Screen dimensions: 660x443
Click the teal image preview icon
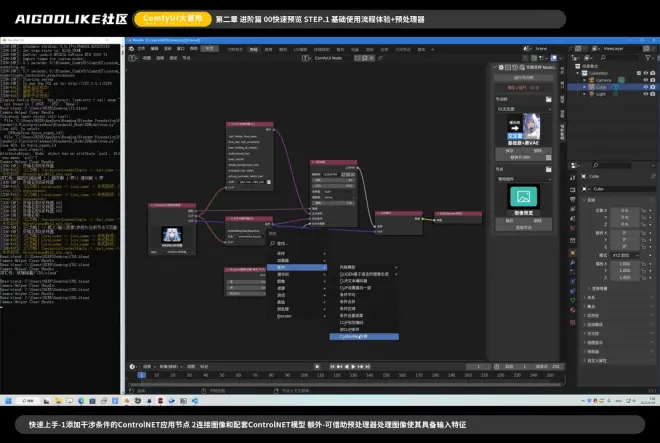524,196
